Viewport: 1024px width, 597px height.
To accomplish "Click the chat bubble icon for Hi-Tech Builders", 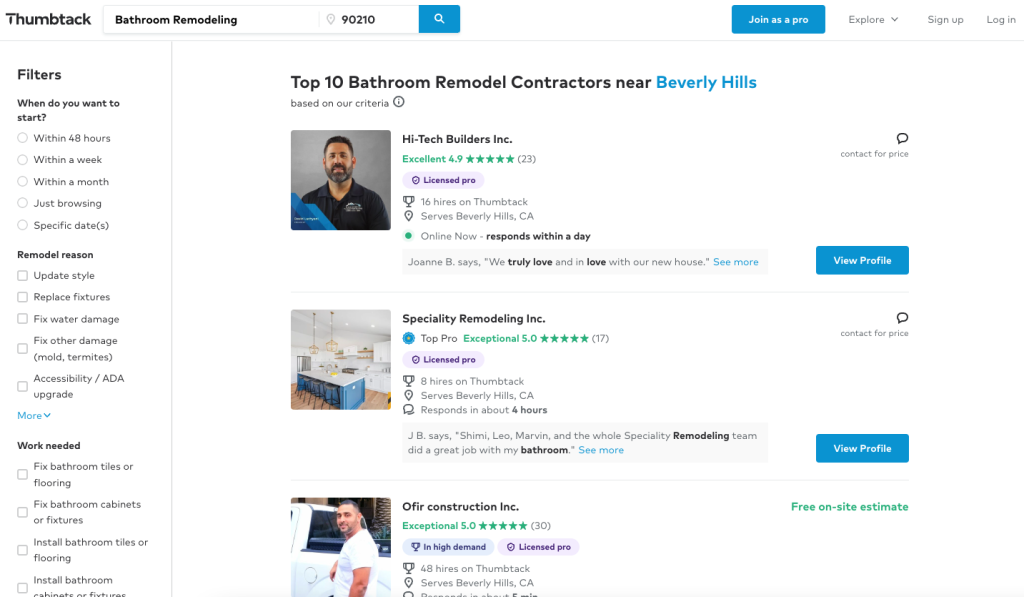I will click(902, 138).
